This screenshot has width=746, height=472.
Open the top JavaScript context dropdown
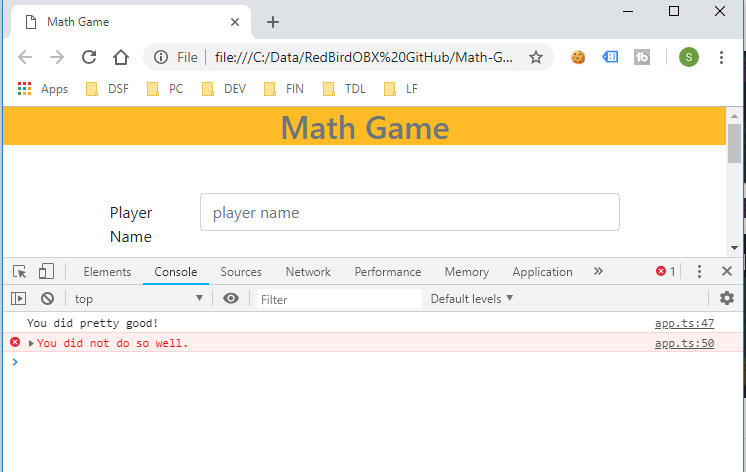[x=139, y=298]
